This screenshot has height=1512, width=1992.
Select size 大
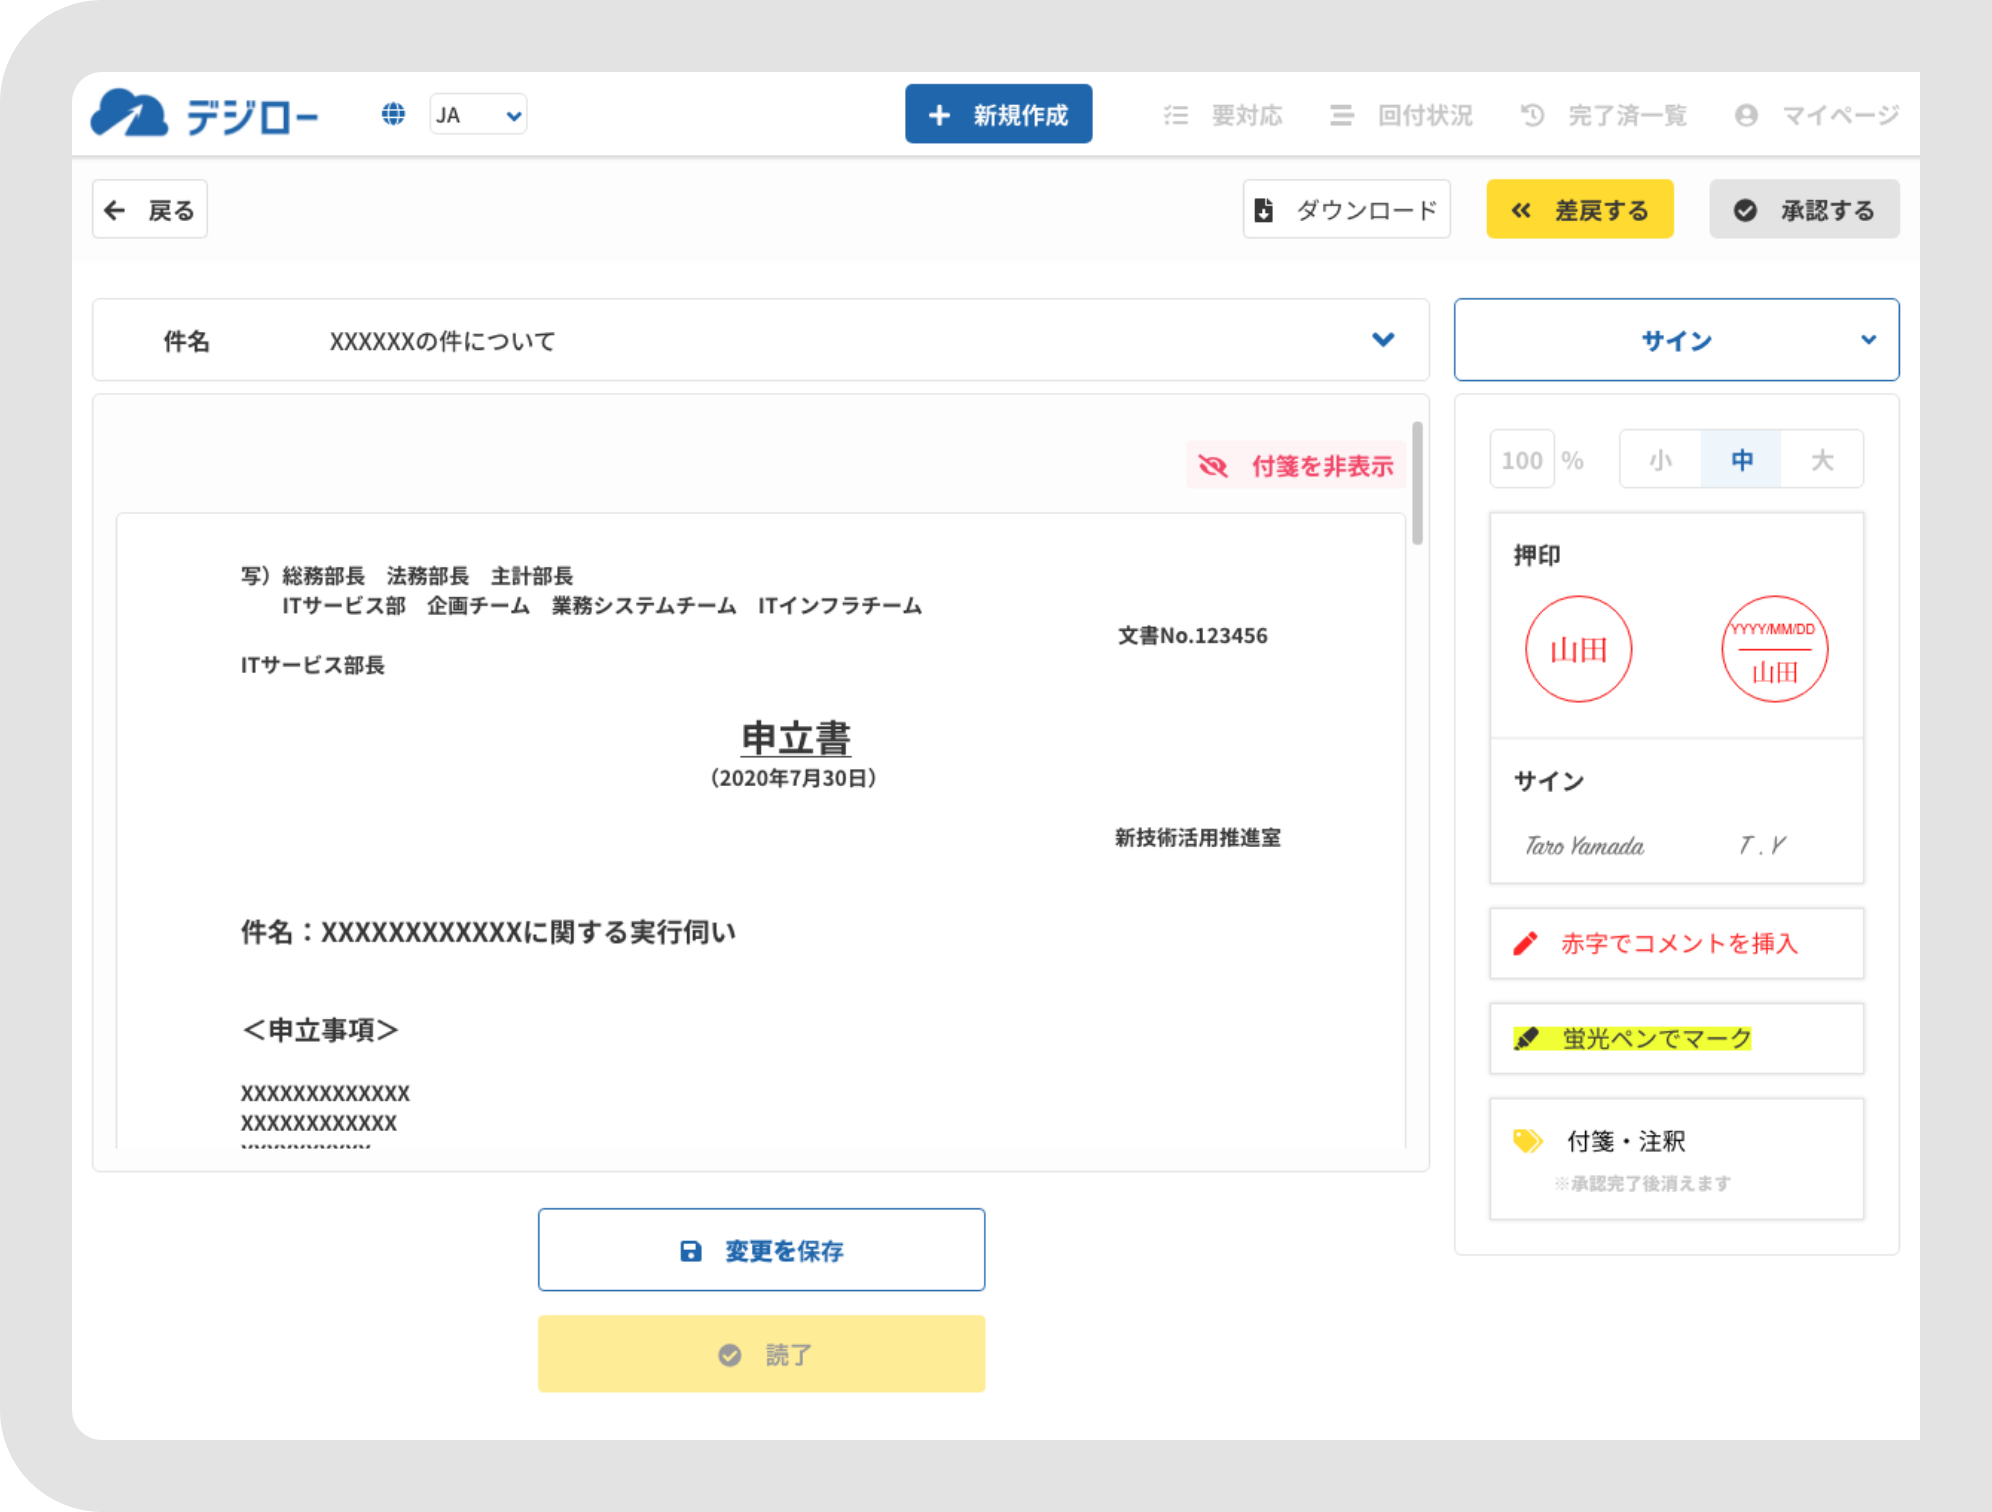point(1822,460)
